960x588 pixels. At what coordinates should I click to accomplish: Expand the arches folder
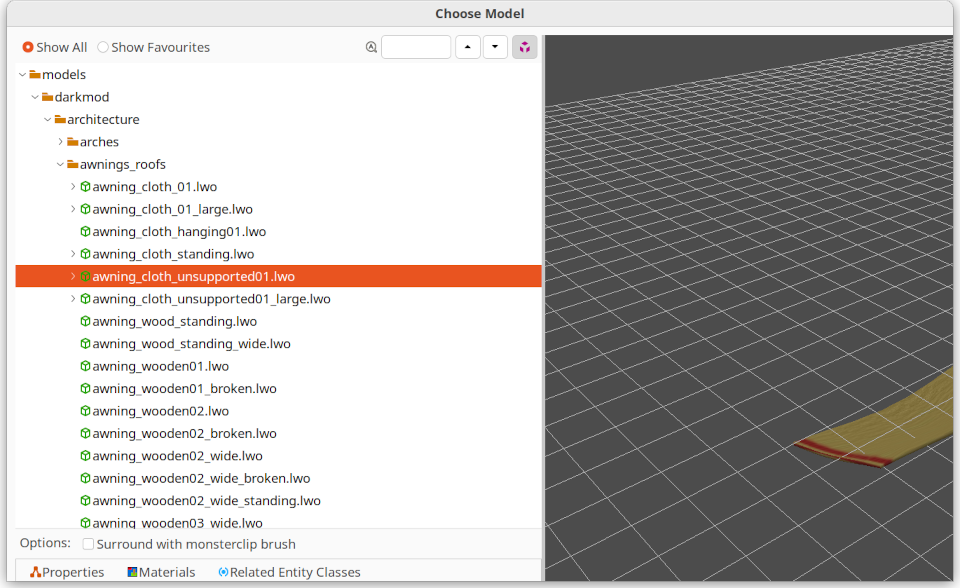coord(60,142)
